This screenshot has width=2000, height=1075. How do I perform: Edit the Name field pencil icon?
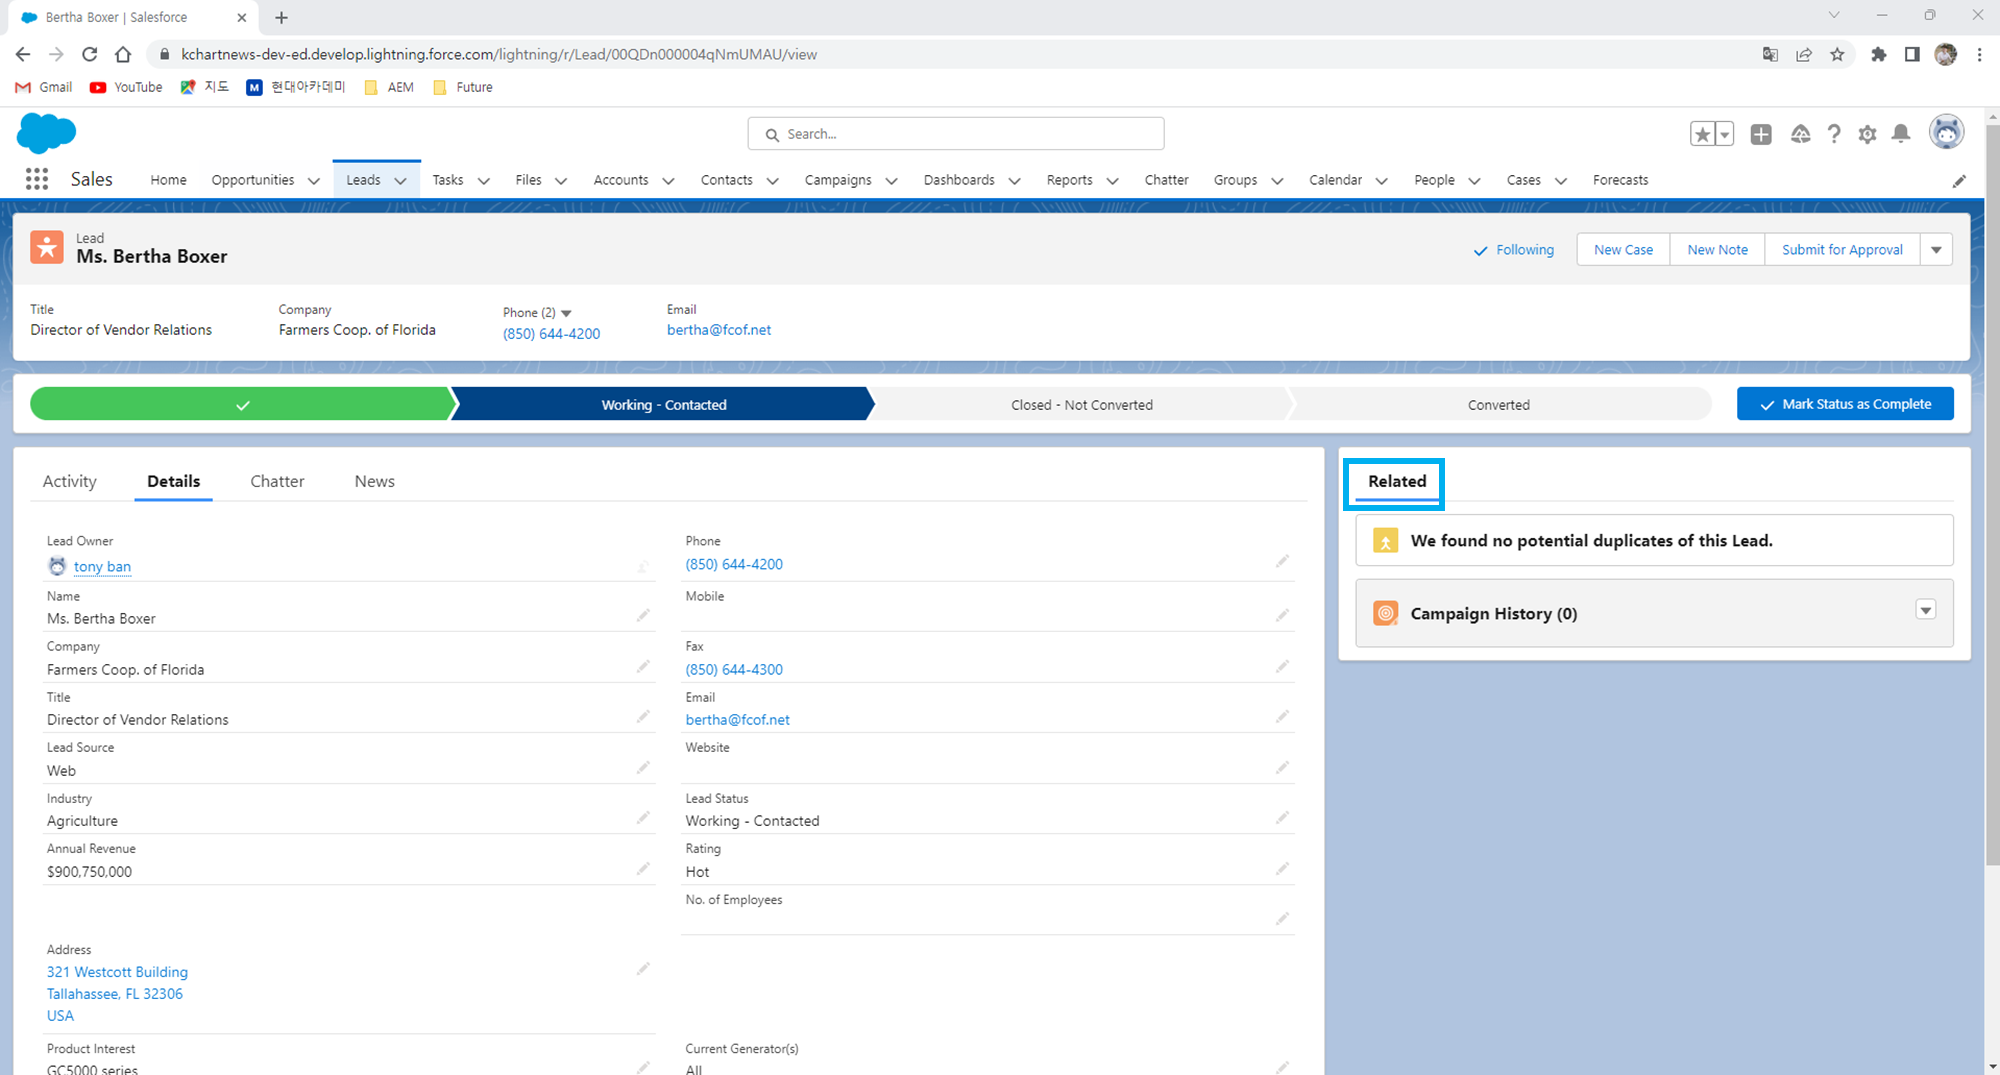[643, 615]
